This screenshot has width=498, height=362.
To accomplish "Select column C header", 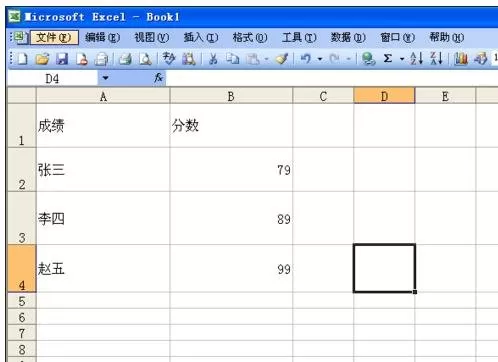I will [323, 96].
